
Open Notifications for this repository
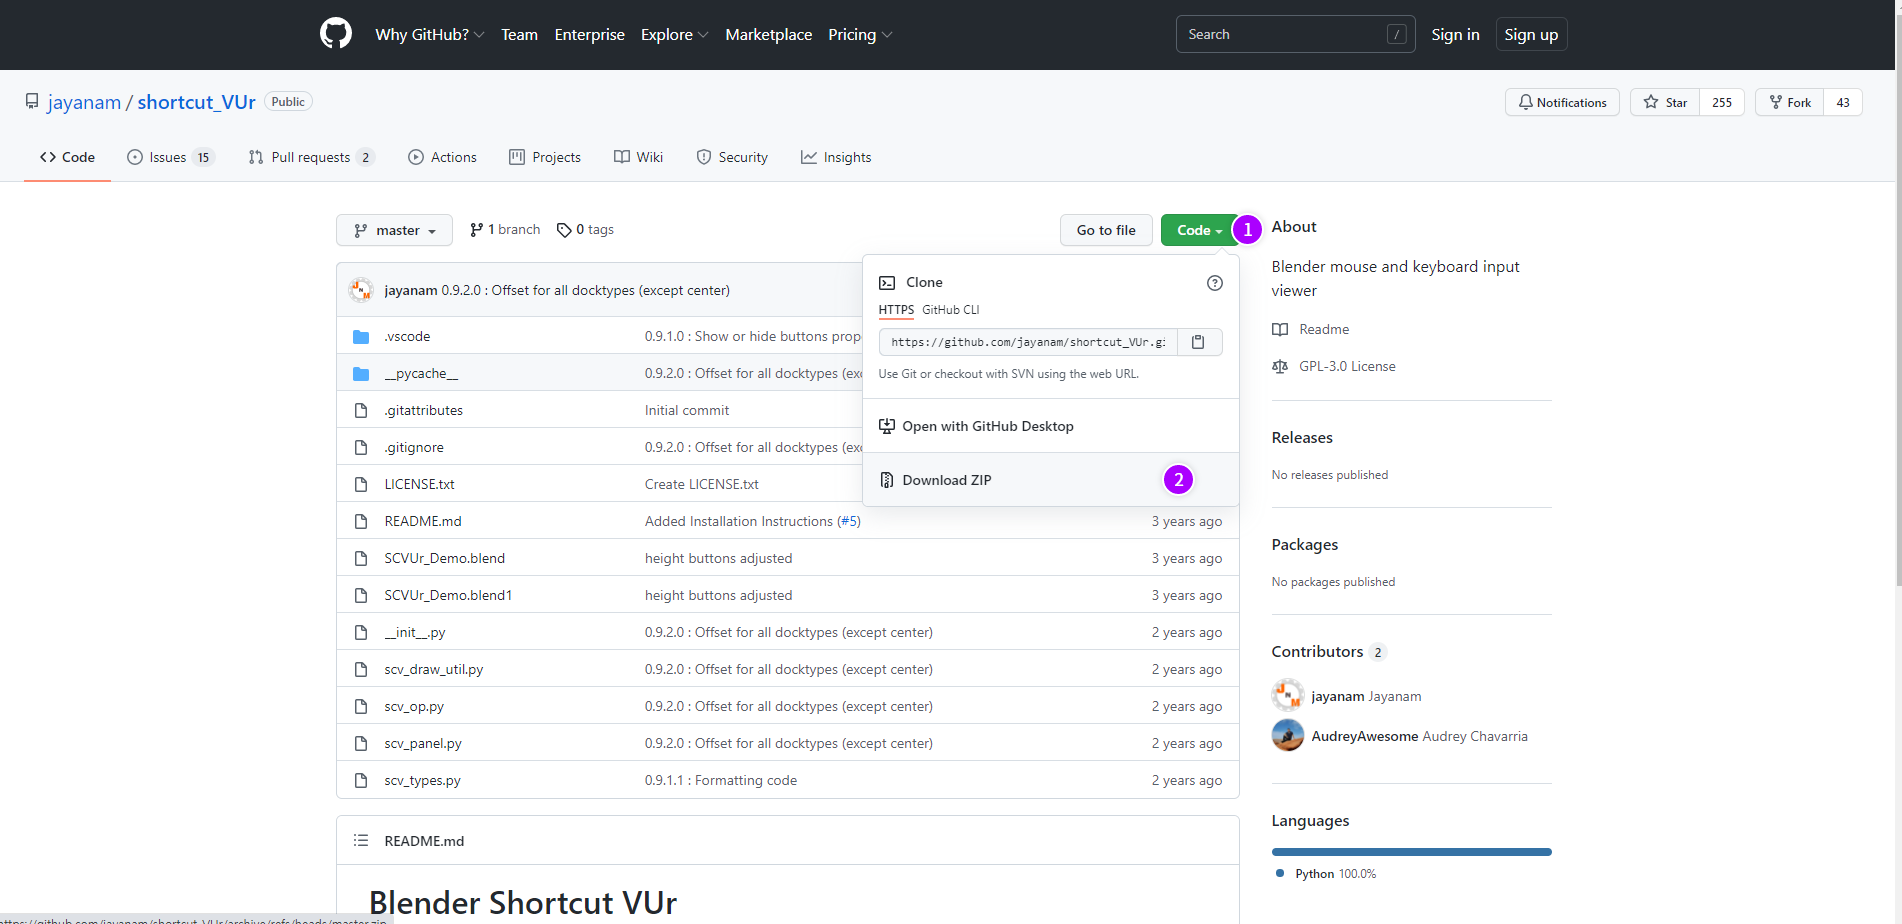[x=1562, y=102]
